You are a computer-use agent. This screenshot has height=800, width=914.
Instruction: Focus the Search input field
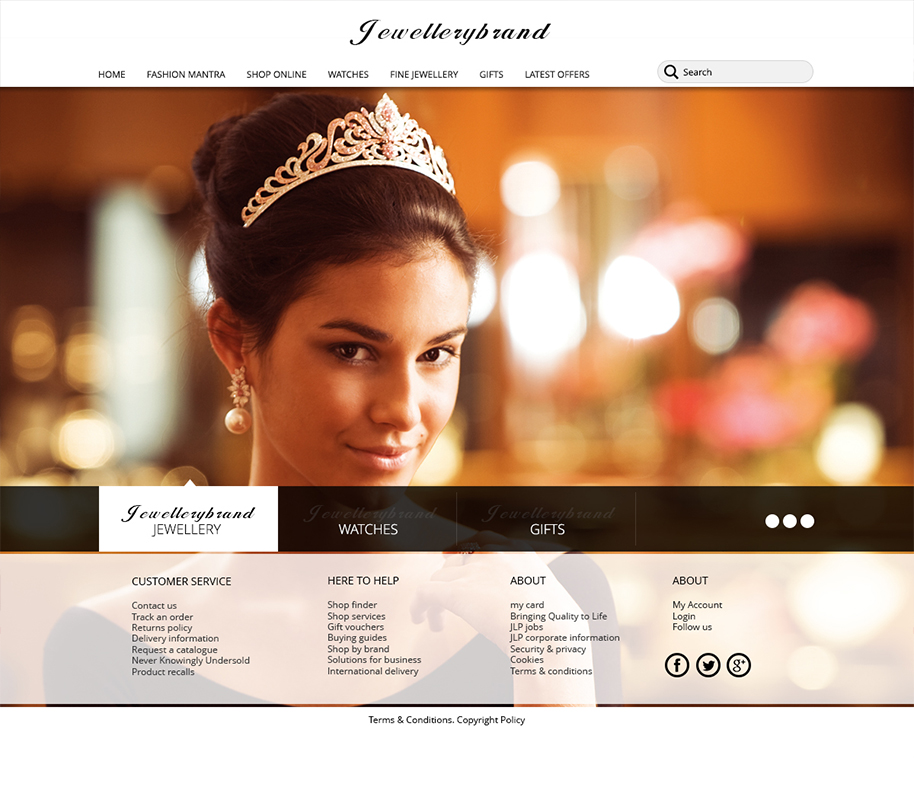[x=735, y=72]
